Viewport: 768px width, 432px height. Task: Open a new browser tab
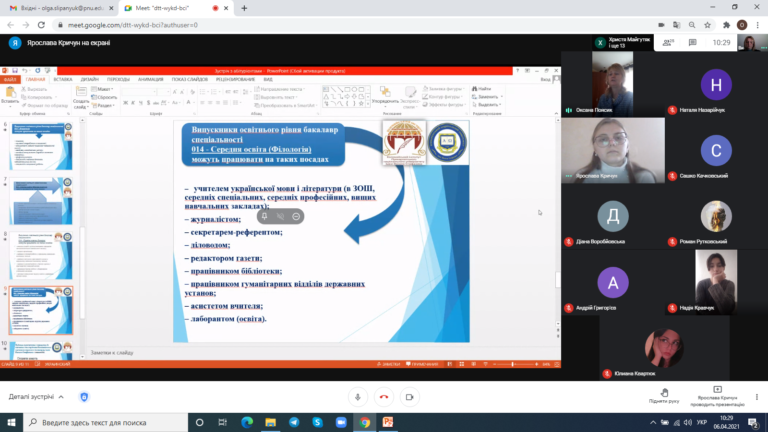[x=244, y=8]
